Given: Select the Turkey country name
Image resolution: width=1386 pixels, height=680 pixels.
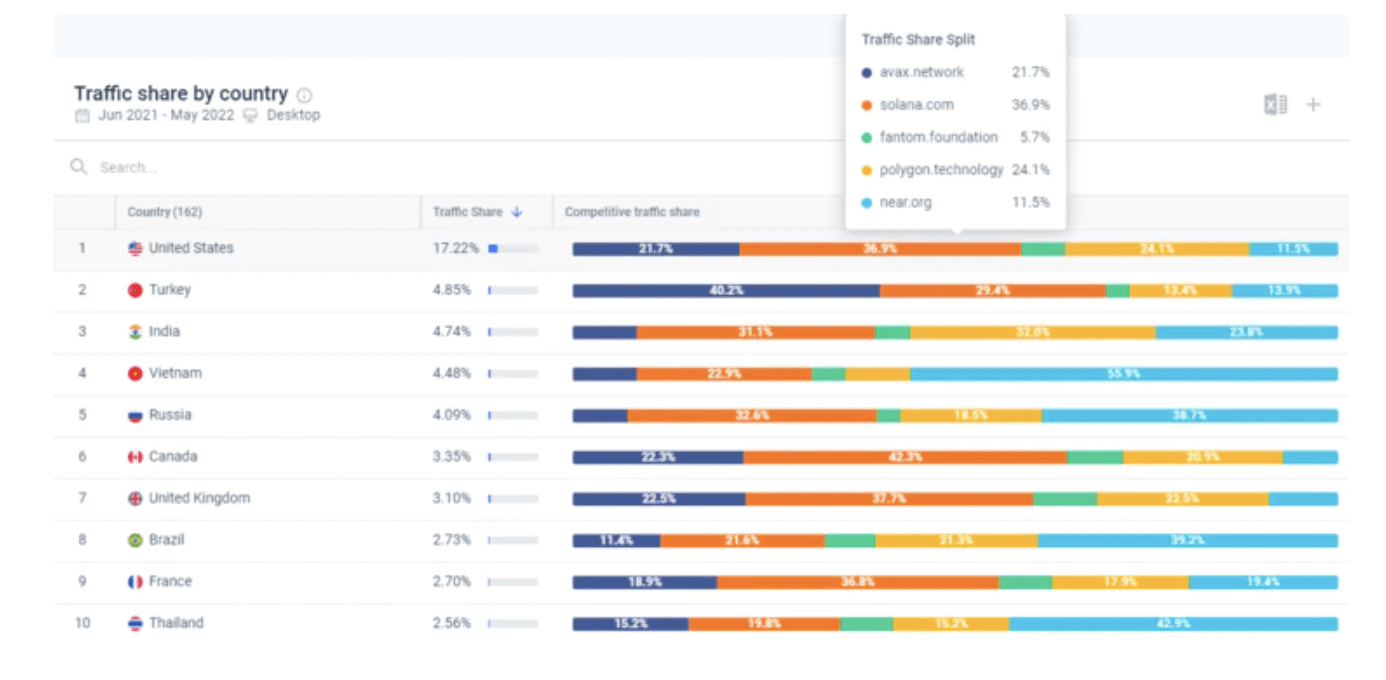Looking at the screenshot, I should [x=170, y=290].
